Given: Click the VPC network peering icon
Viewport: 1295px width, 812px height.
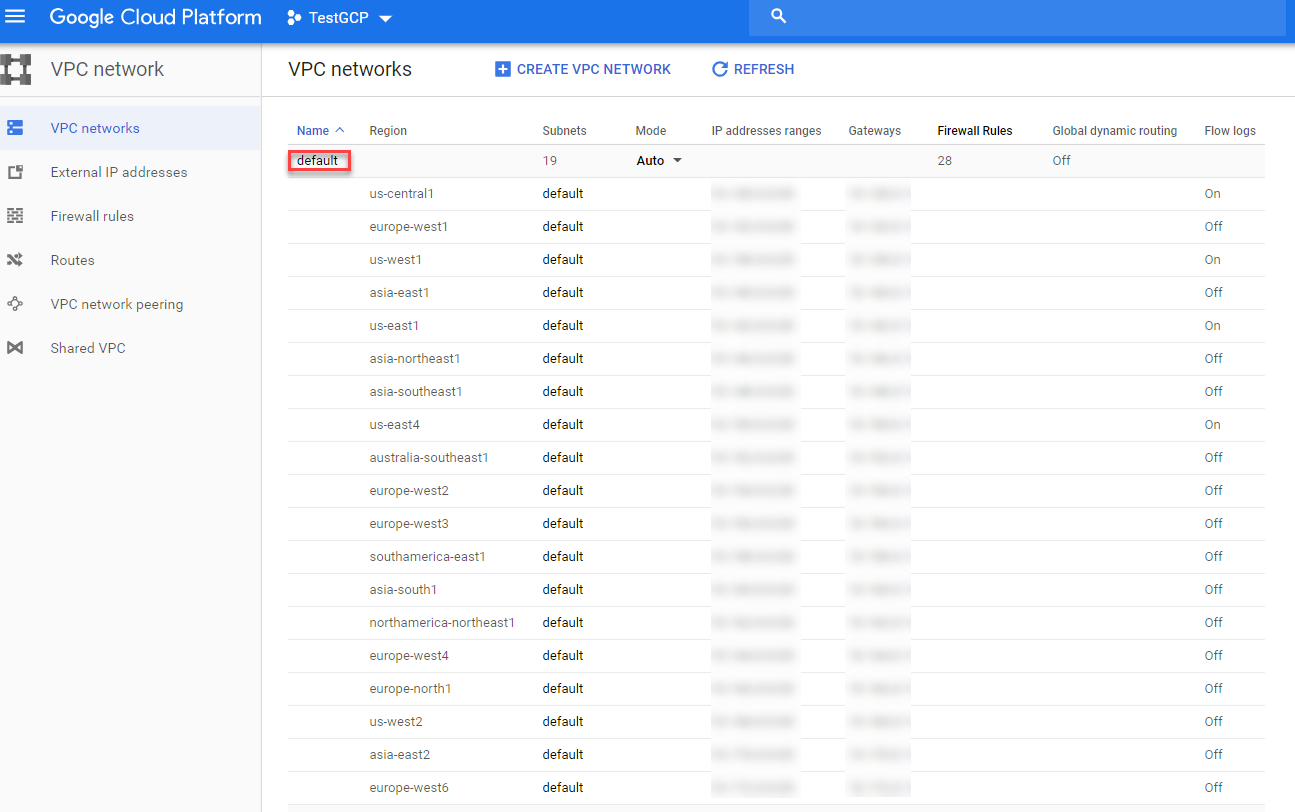Looking at the screenshot, I should [x=15, y=304].
